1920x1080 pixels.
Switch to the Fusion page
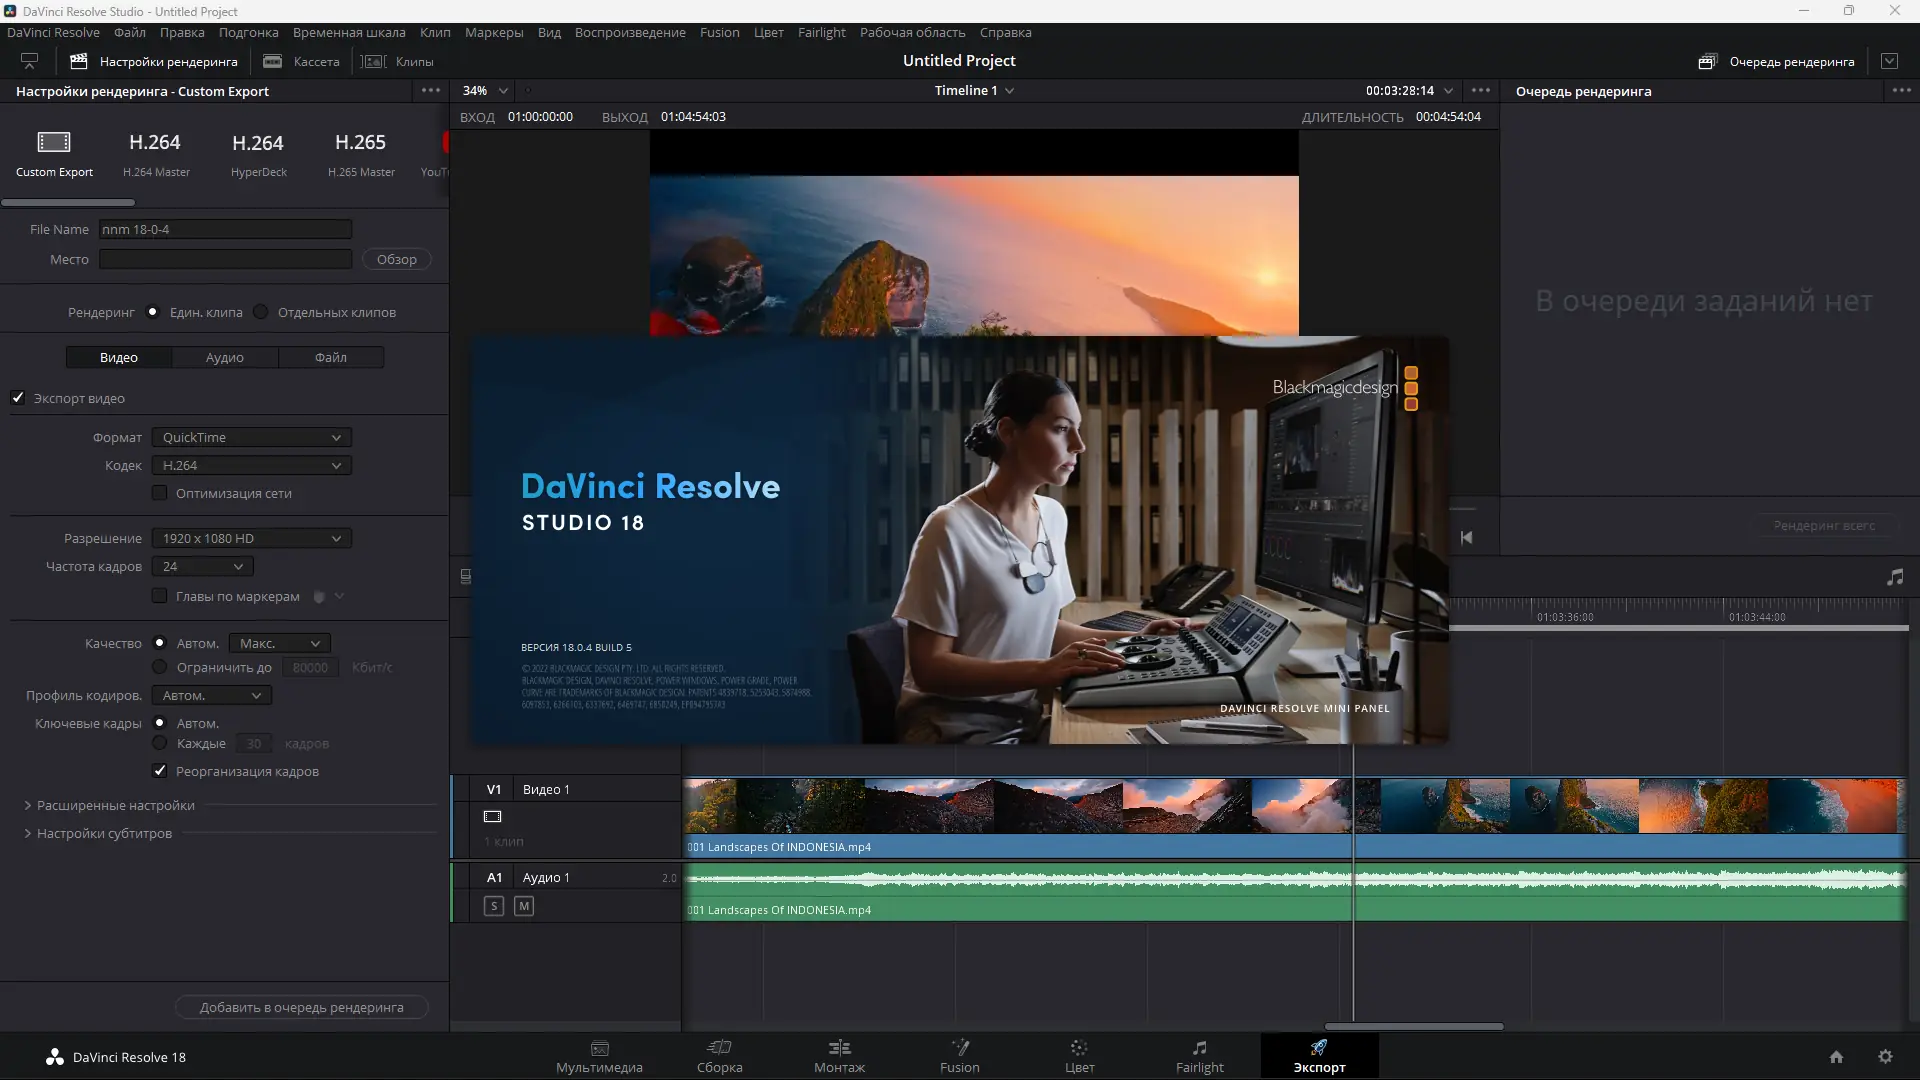959,1056
